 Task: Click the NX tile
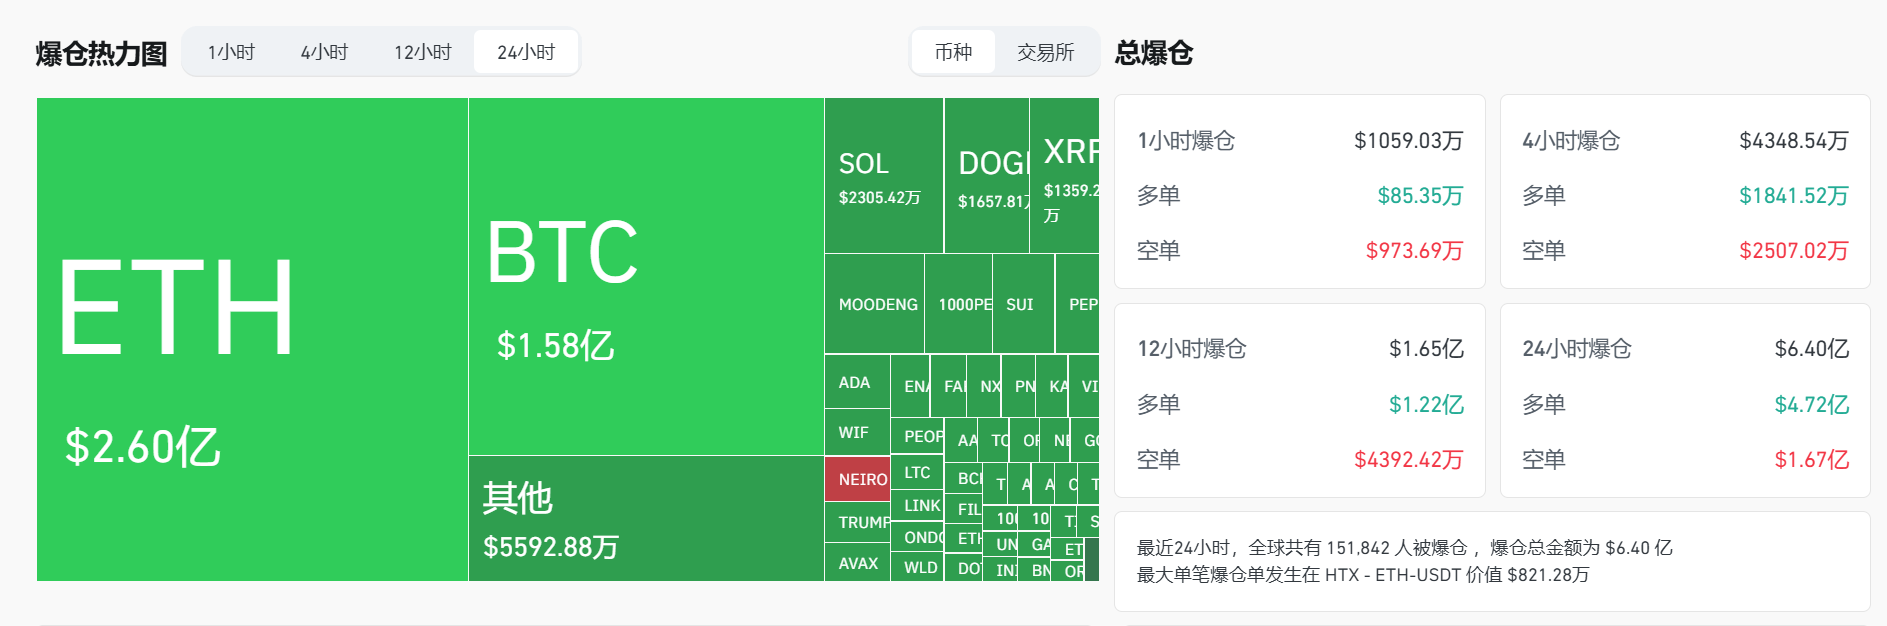coord(984,385)
